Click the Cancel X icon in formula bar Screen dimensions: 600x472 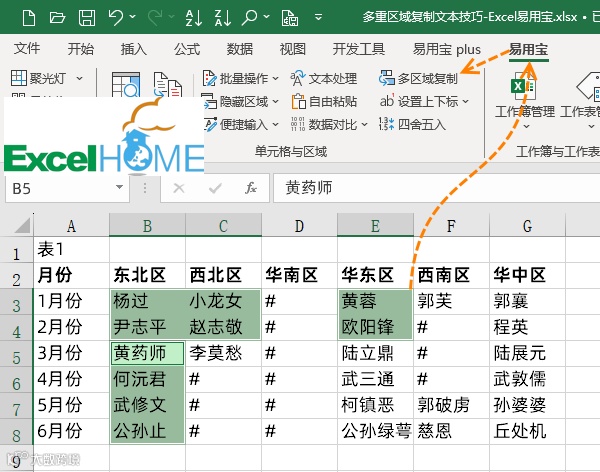(x=179, y=188)
